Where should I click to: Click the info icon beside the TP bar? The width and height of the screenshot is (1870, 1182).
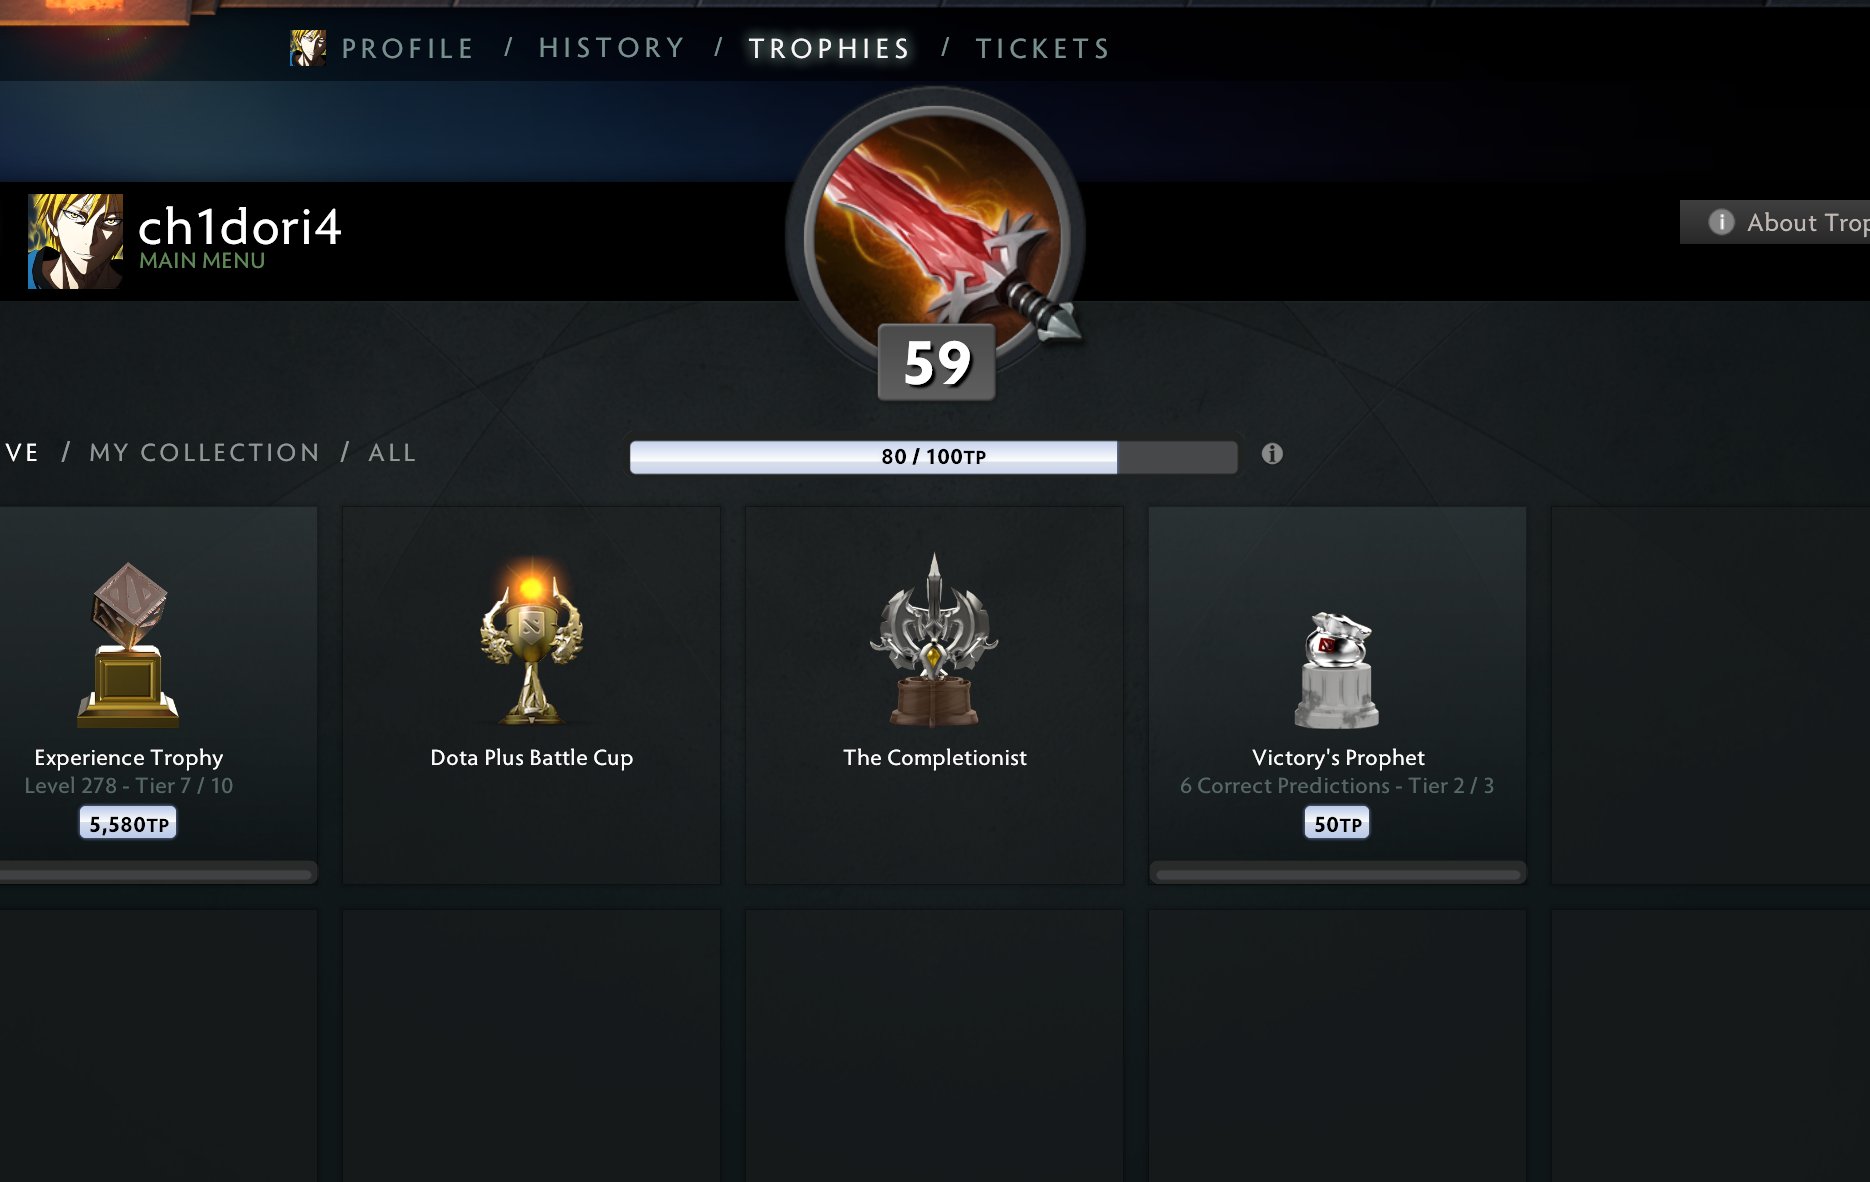point(1272,454)
